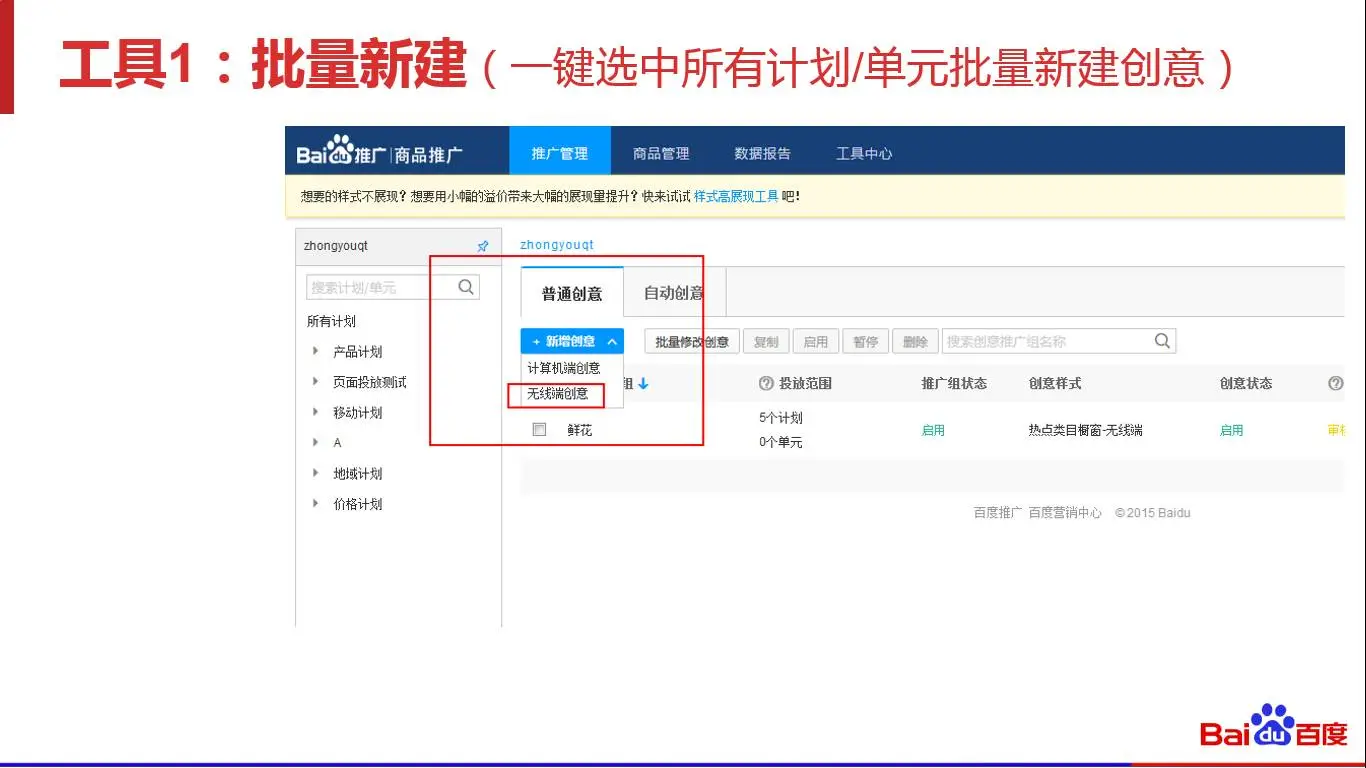Screen dimensions: 1366x768
Task: Click the zhongyouqt account name in sidebar
Action: click(x=336, y=246)
